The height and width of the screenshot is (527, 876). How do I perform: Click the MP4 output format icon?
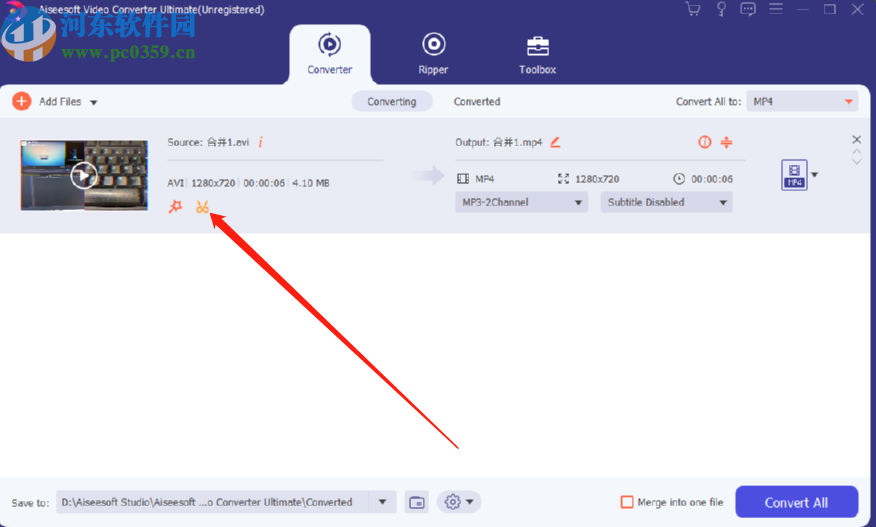tap(794, 175)
